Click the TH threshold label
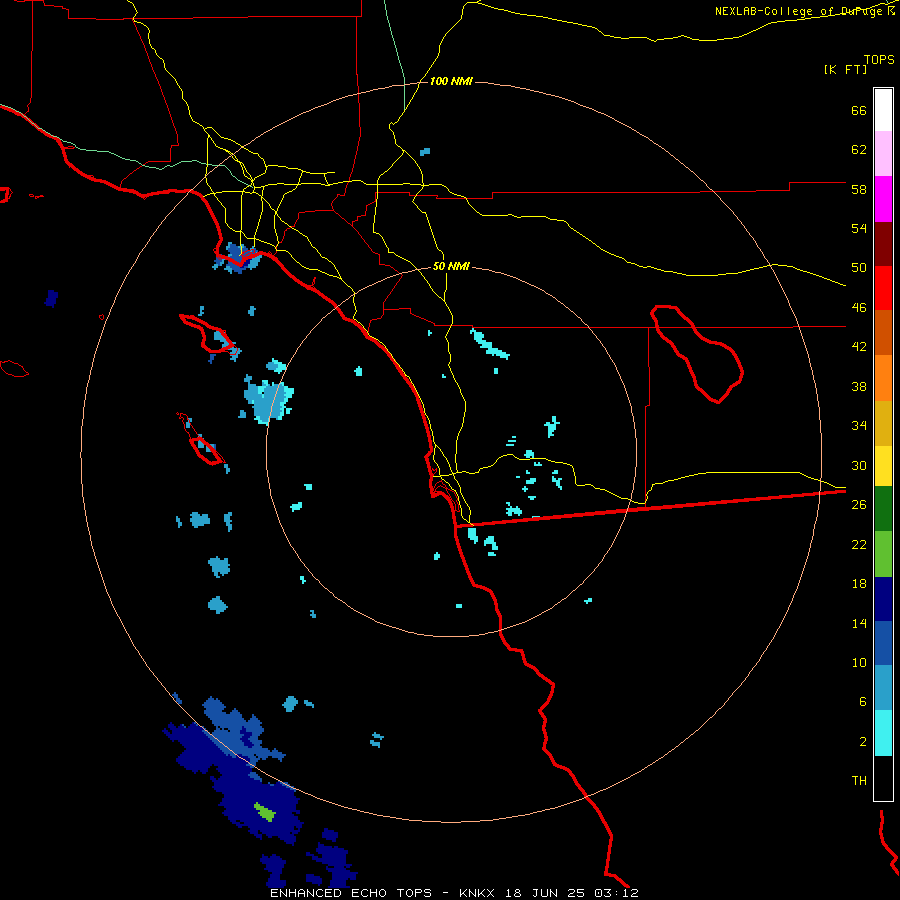Image resolution: width=900 pixels, height=900 pixels. click(x=859, y=781)
